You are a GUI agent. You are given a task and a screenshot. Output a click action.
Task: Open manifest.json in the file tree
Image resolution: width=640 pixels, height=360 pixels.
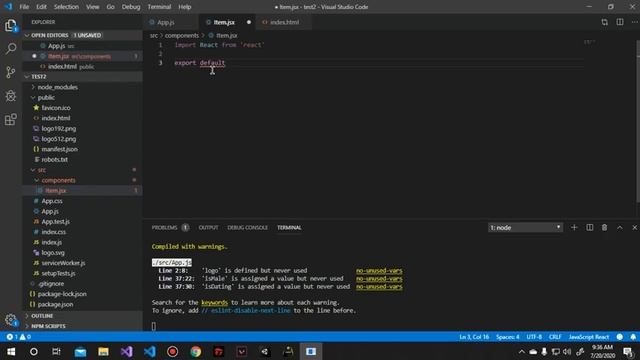(59, 149)
